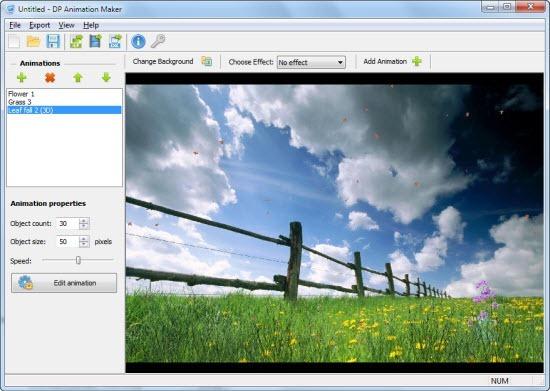The width and height of the screenshot is (550, 391).
Task: Decrease Object size with the down stepper
Action: coord(83,244)
